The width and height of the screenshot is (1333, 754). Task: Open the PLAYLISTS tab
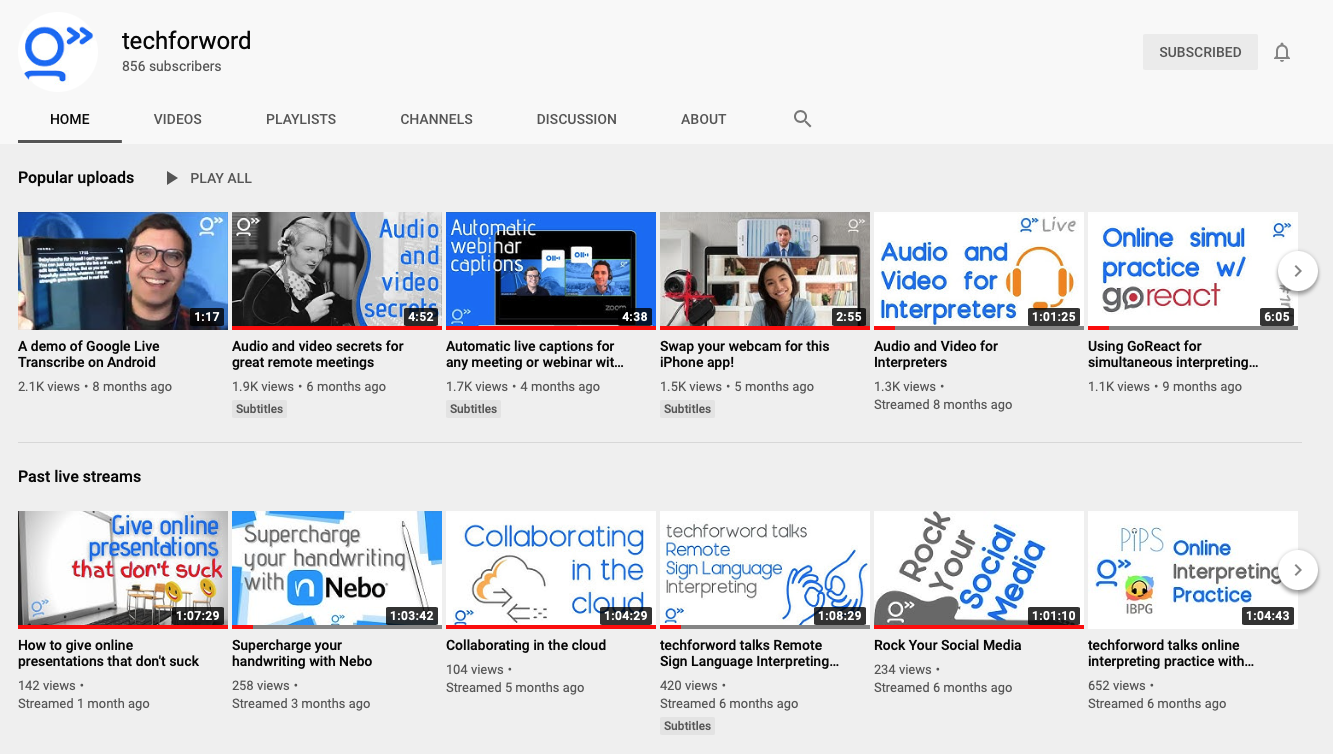pyautogui.click(x=301, y=119)
